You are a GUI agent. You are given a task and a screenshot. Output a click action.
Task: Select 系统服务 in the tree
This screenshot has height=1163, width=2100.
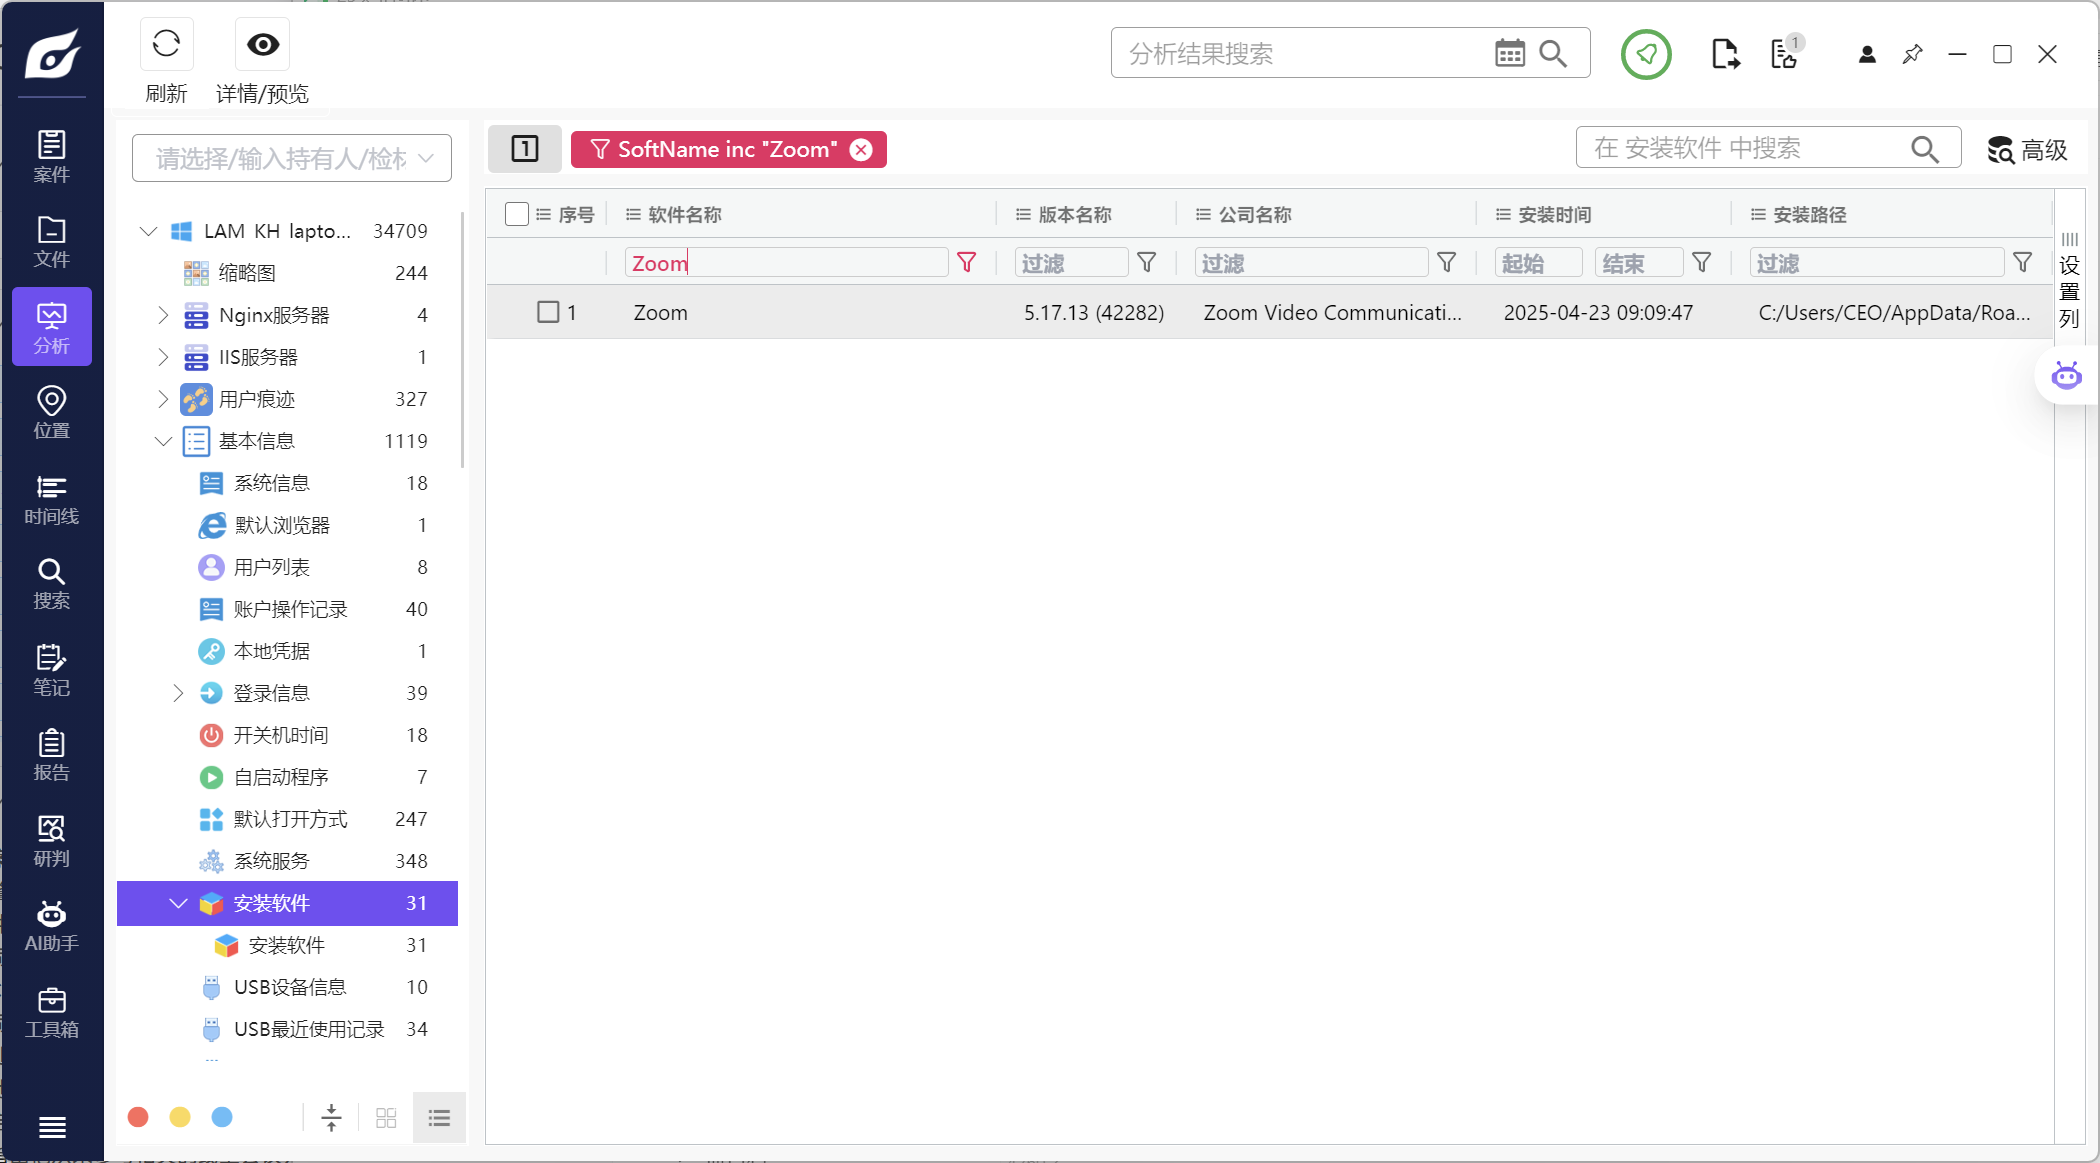pyautogui.click(x=271, y=861)
